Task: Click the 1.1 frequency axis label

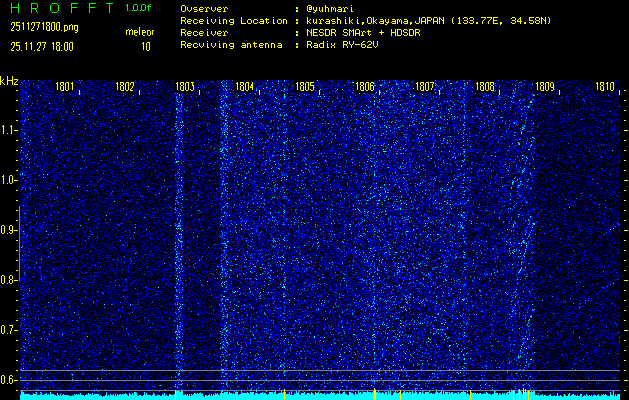Action: pyautogui.click(x=8, y=130)
